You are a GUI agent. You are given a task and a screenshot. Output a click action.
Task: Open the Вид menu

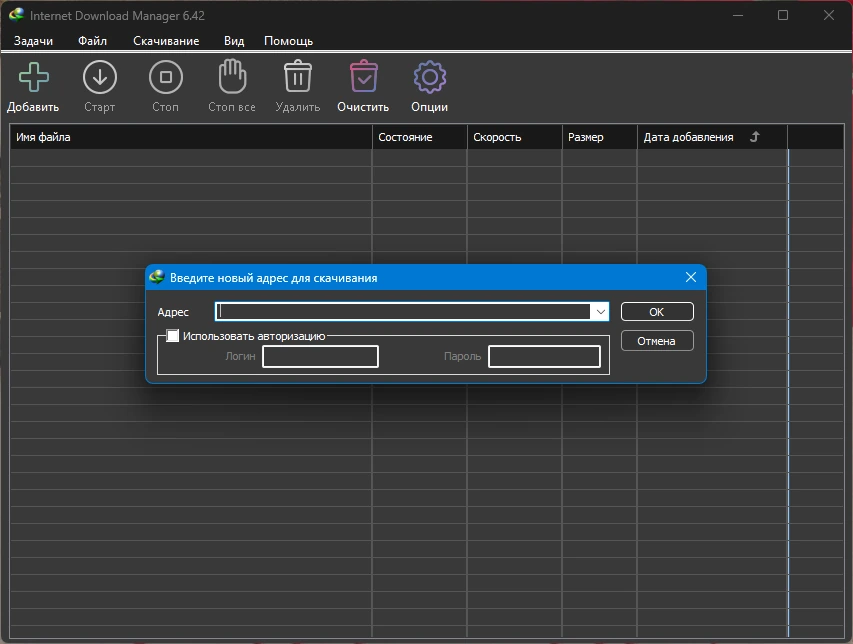[234, 41]
